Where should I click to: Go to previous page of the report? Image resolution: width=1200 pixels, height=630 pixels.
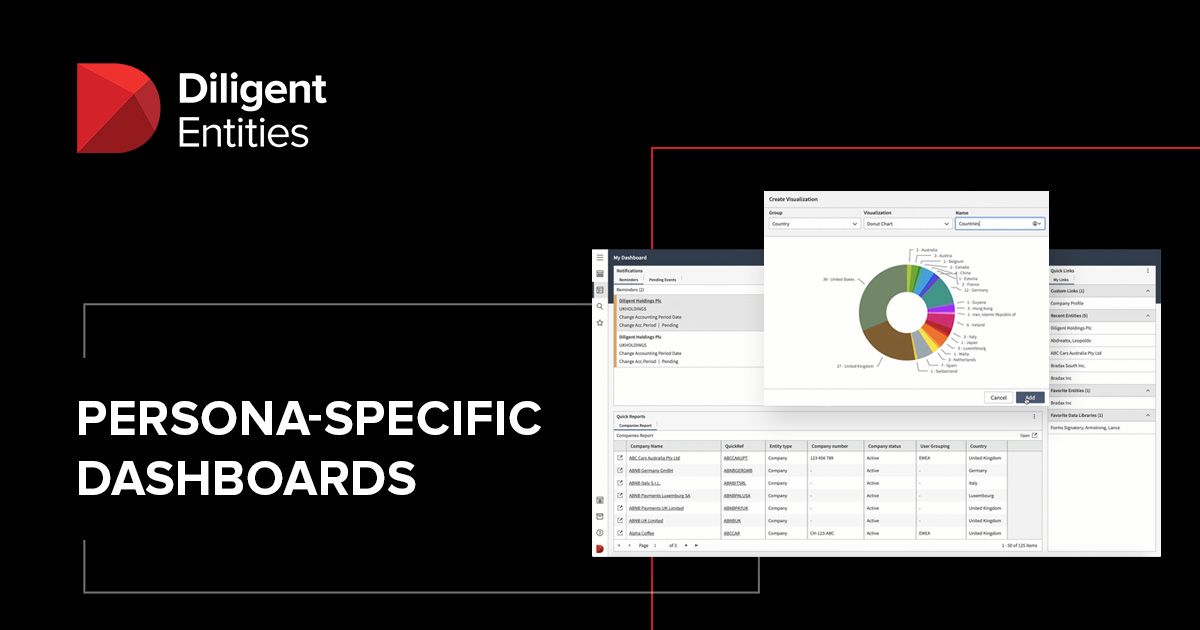coord(629,545)
